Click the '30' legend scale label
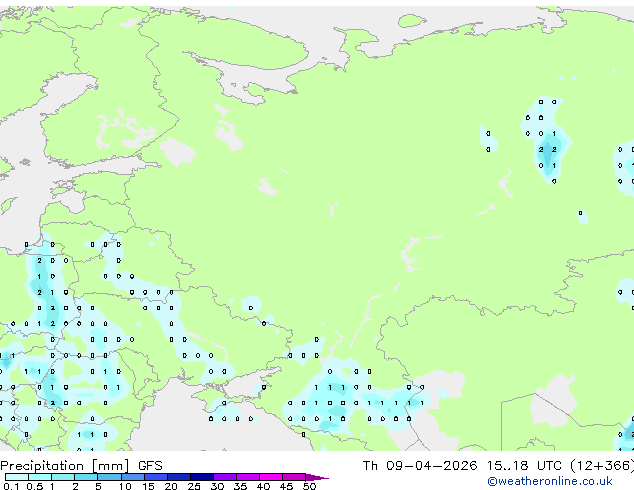The height and width of the screenshot is (490, 634). point(217,486)
